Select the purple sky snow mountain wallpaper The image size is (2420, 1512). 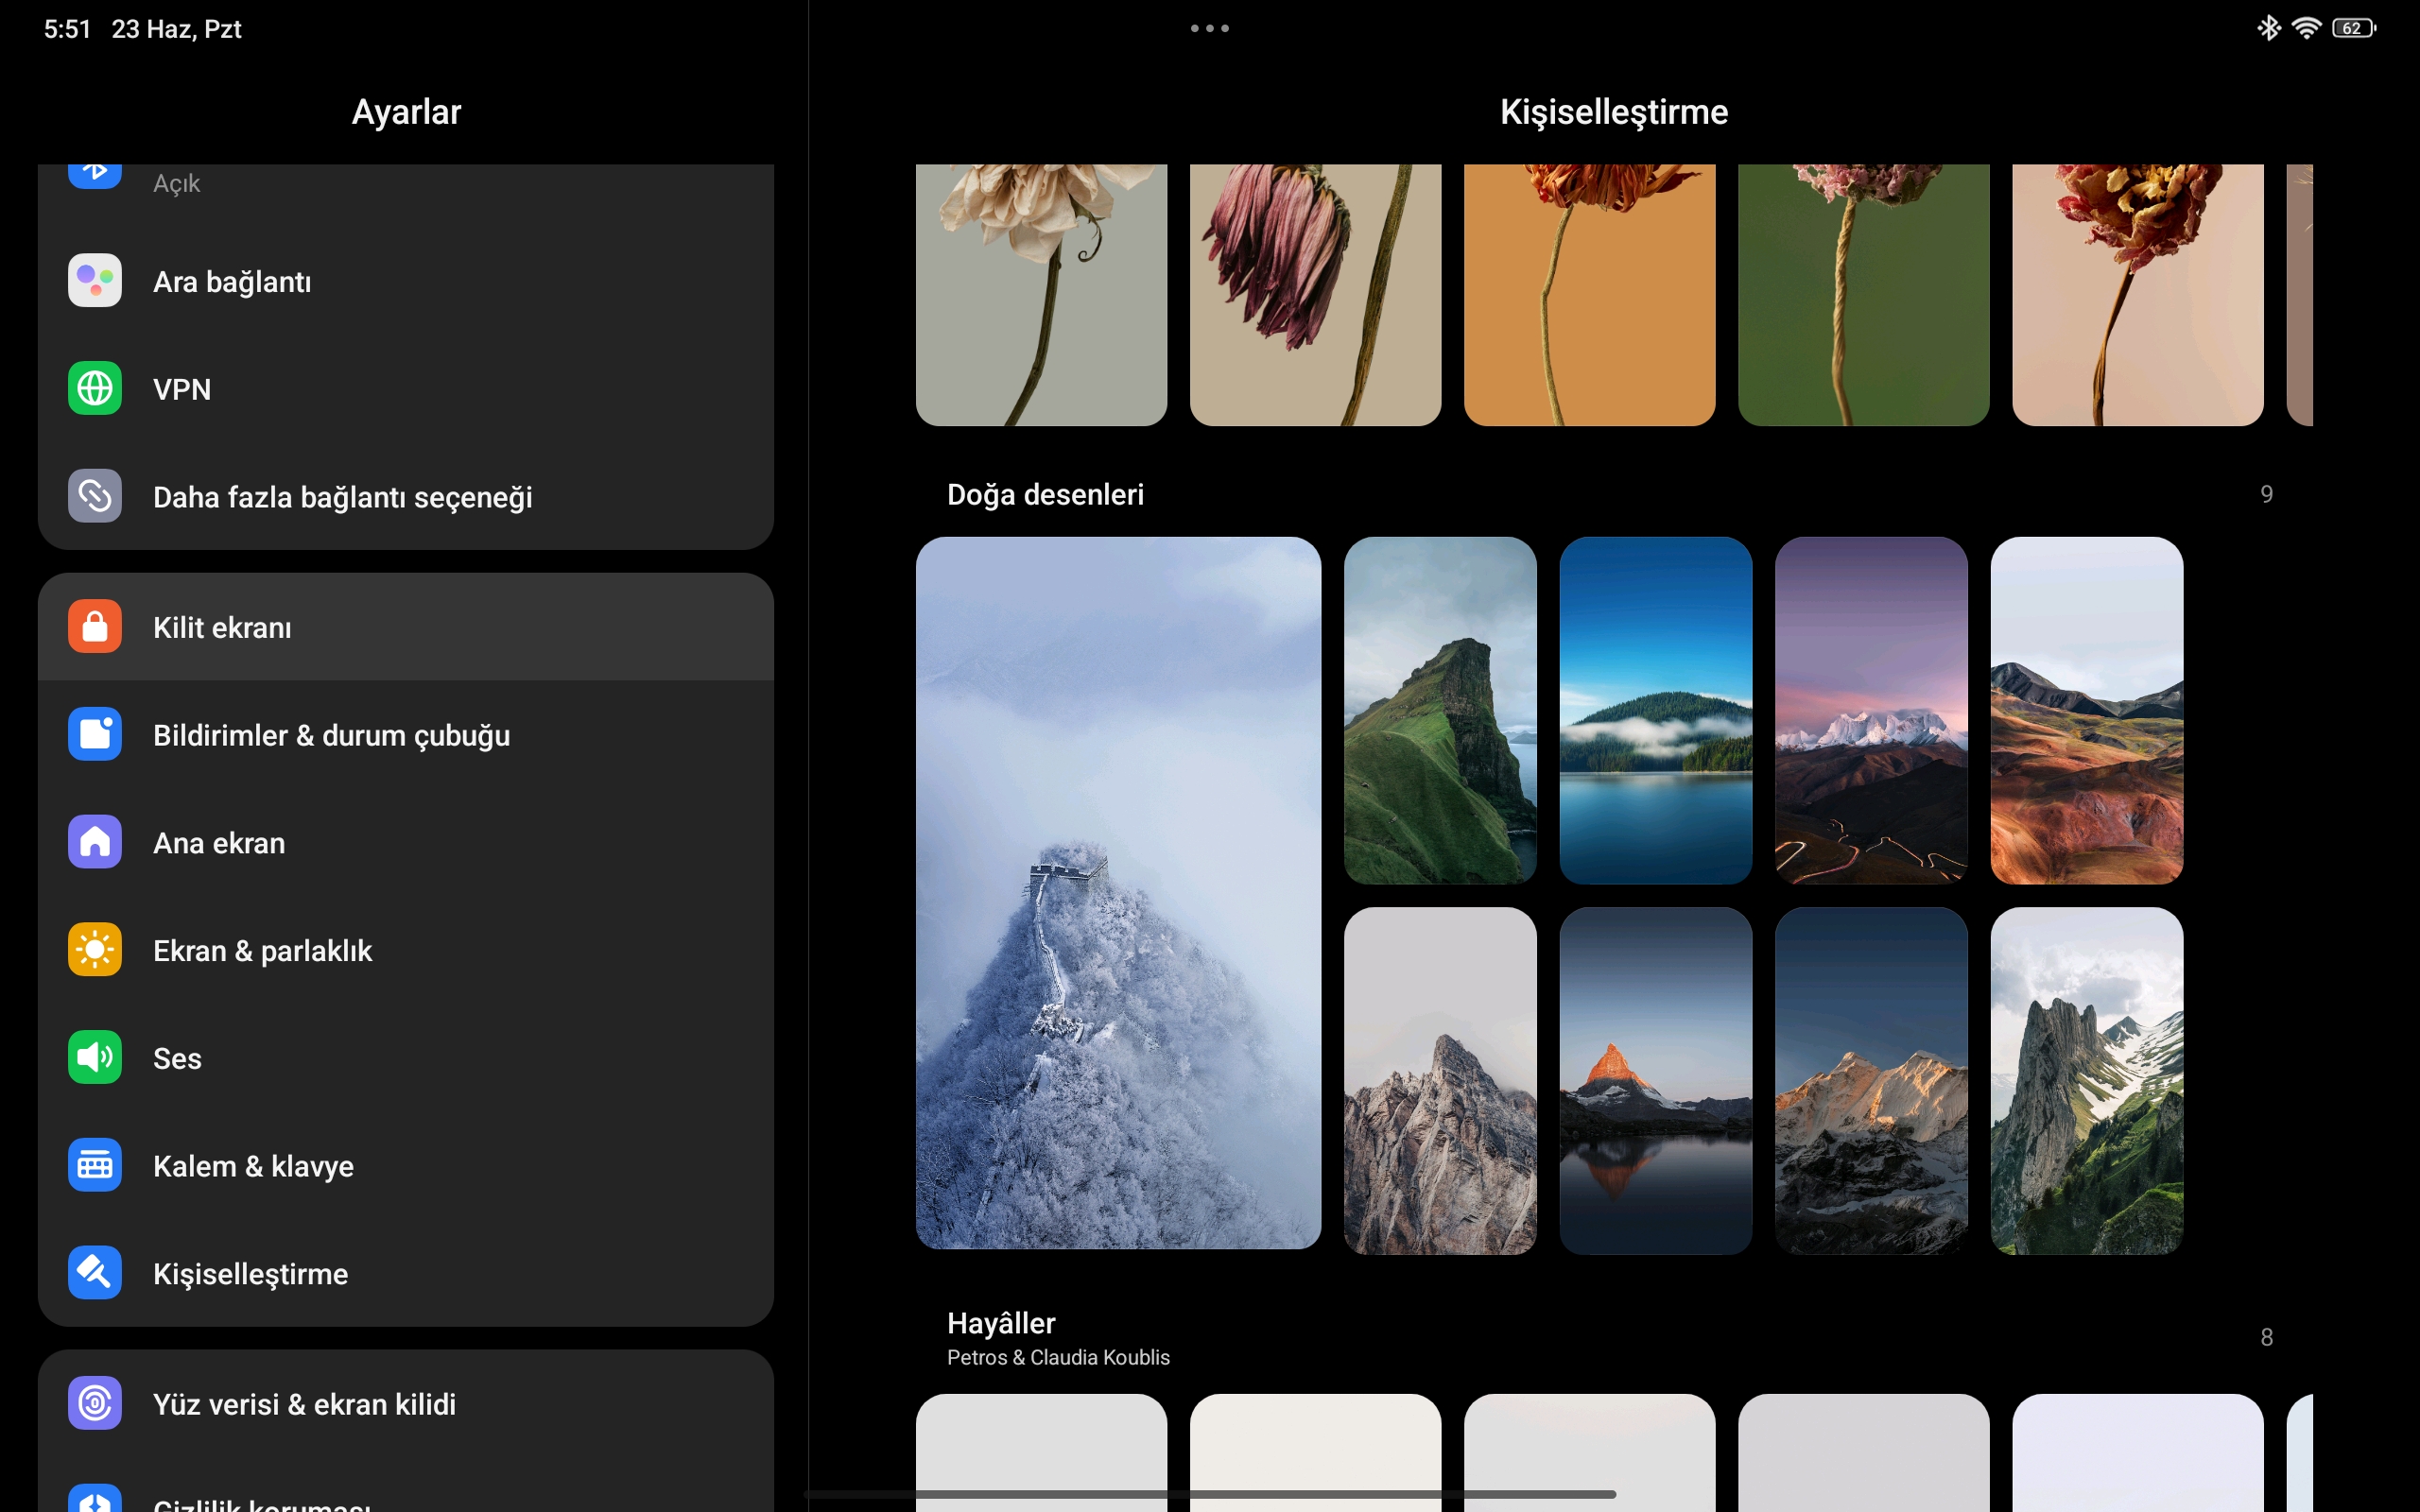(1871, 710)
